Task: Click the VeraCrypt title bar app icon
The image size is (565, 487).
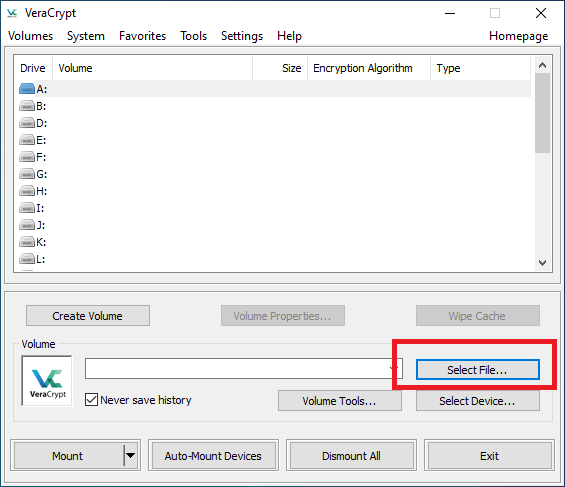Action: coord(12,13)
